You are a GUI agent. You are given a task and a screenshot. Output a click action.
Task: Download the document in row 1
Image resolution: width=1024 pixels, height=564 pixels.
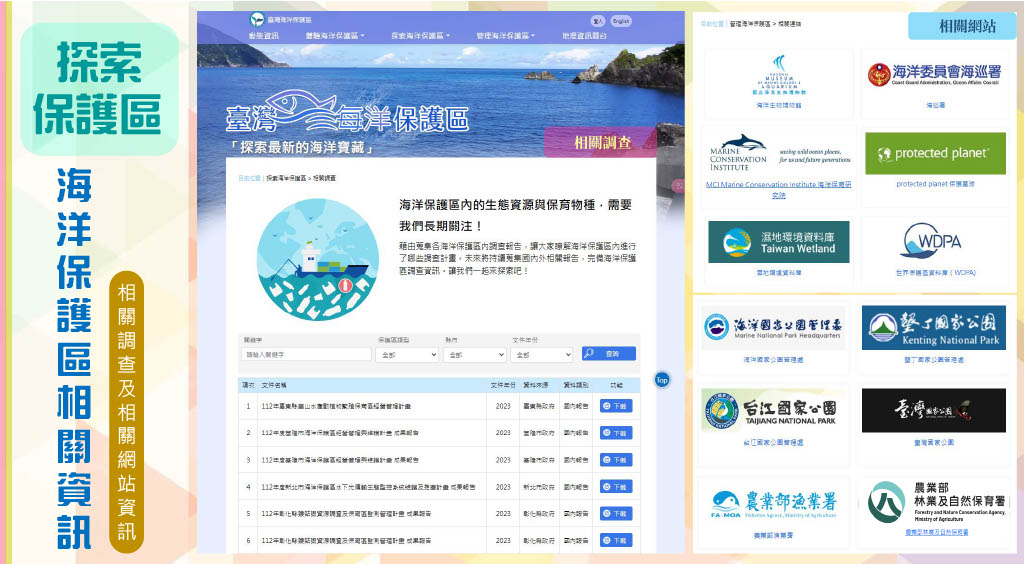click(616, 406)
